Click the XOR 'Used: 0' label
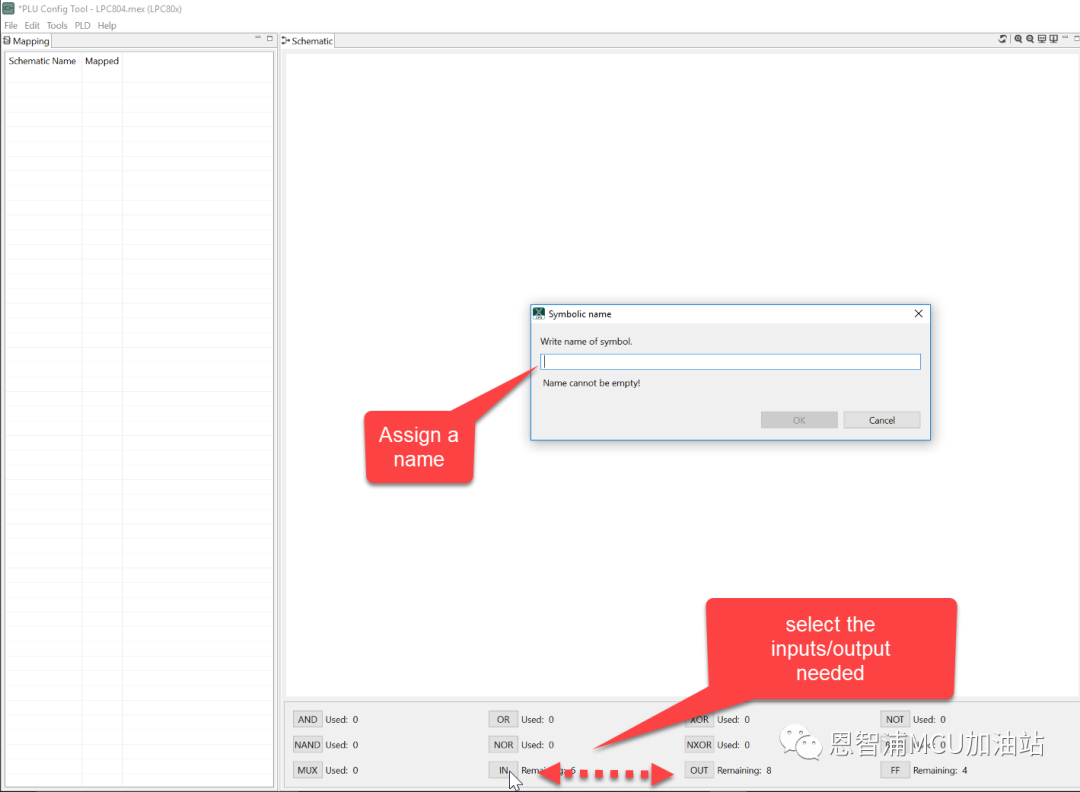1080x792 pixels. (x=734, y=719)
